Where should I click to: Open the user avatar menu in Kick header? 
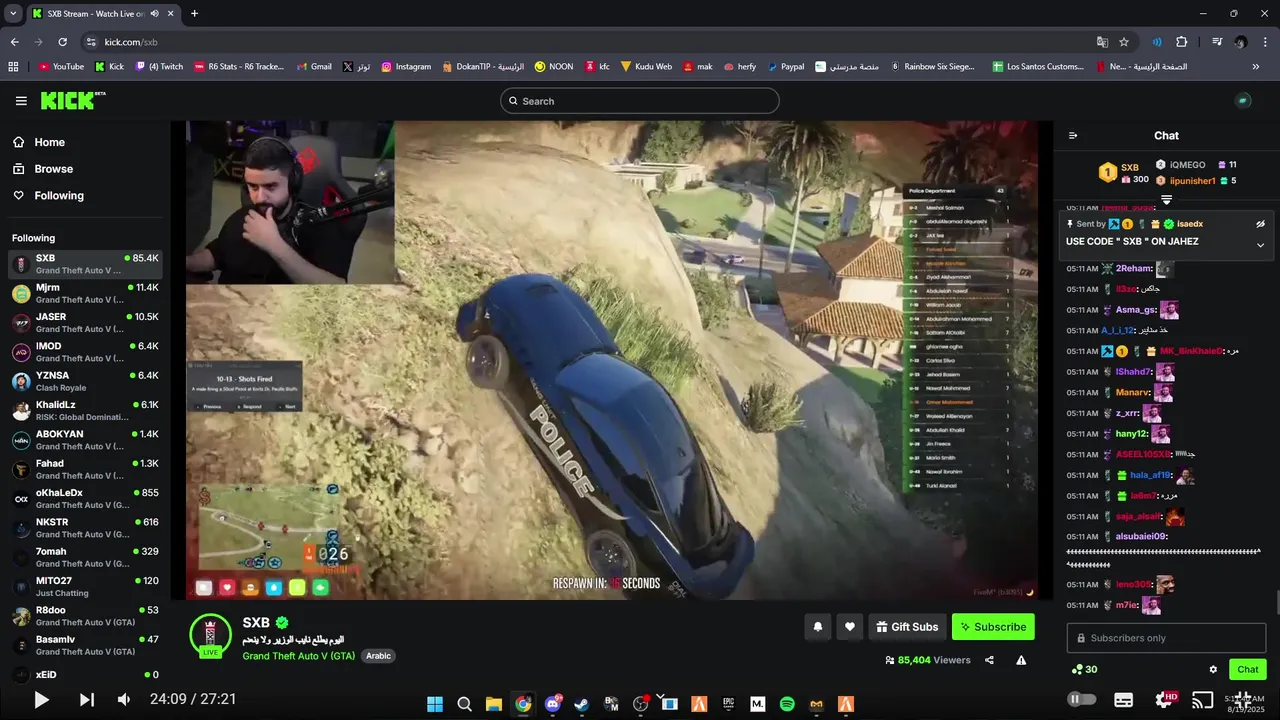click(x=1243, y=101)
